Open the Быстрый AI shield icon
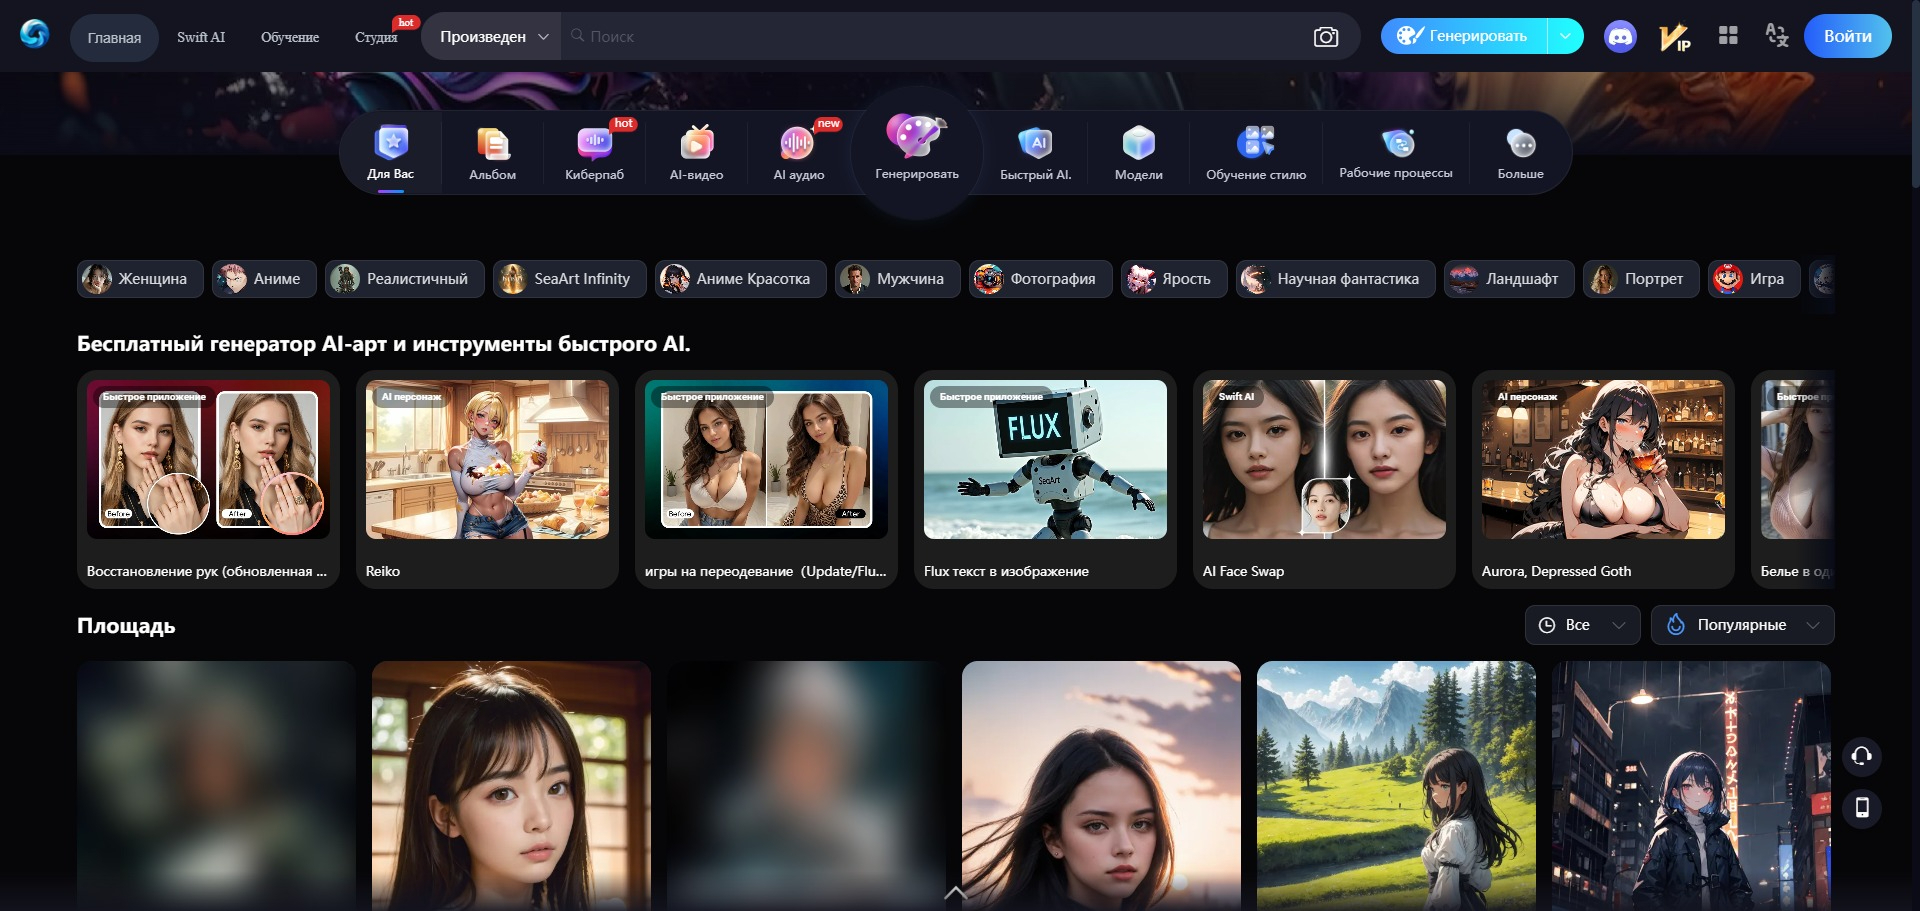Screen dimensions: 1920x911 point(1035,143)
